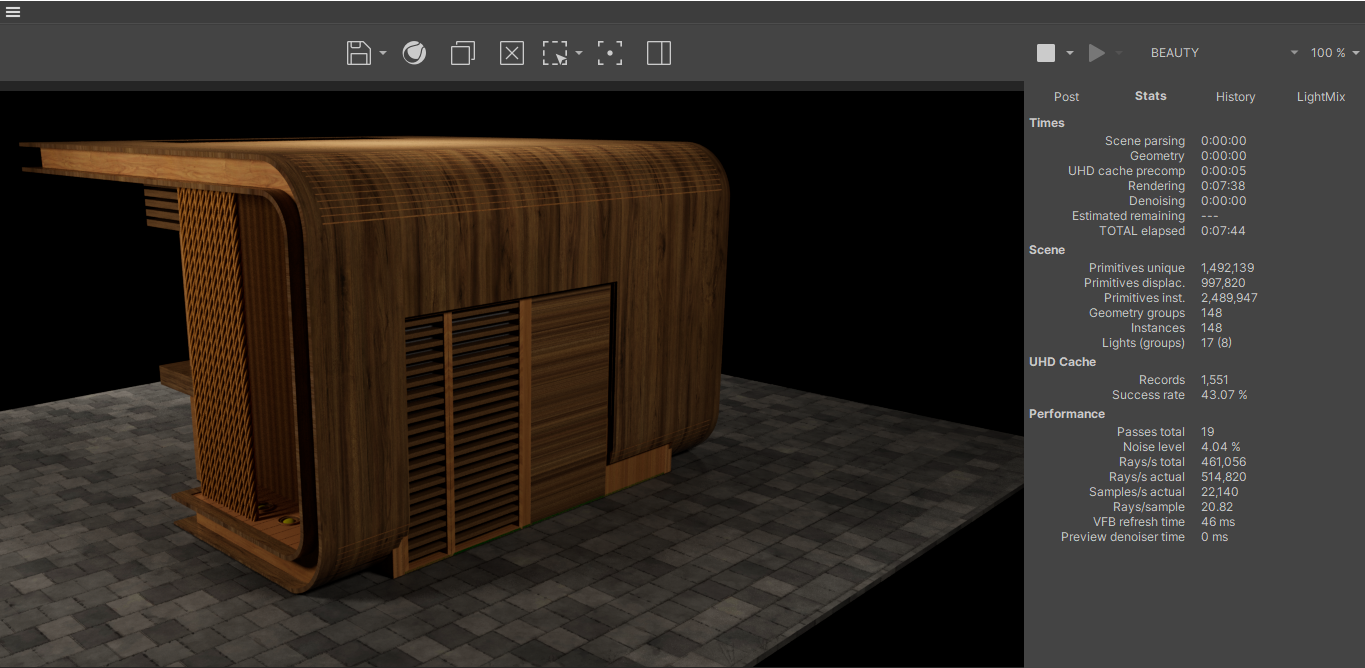1365x668 pixels.
Task: Click the Corona logo icon
Action: 414,53
